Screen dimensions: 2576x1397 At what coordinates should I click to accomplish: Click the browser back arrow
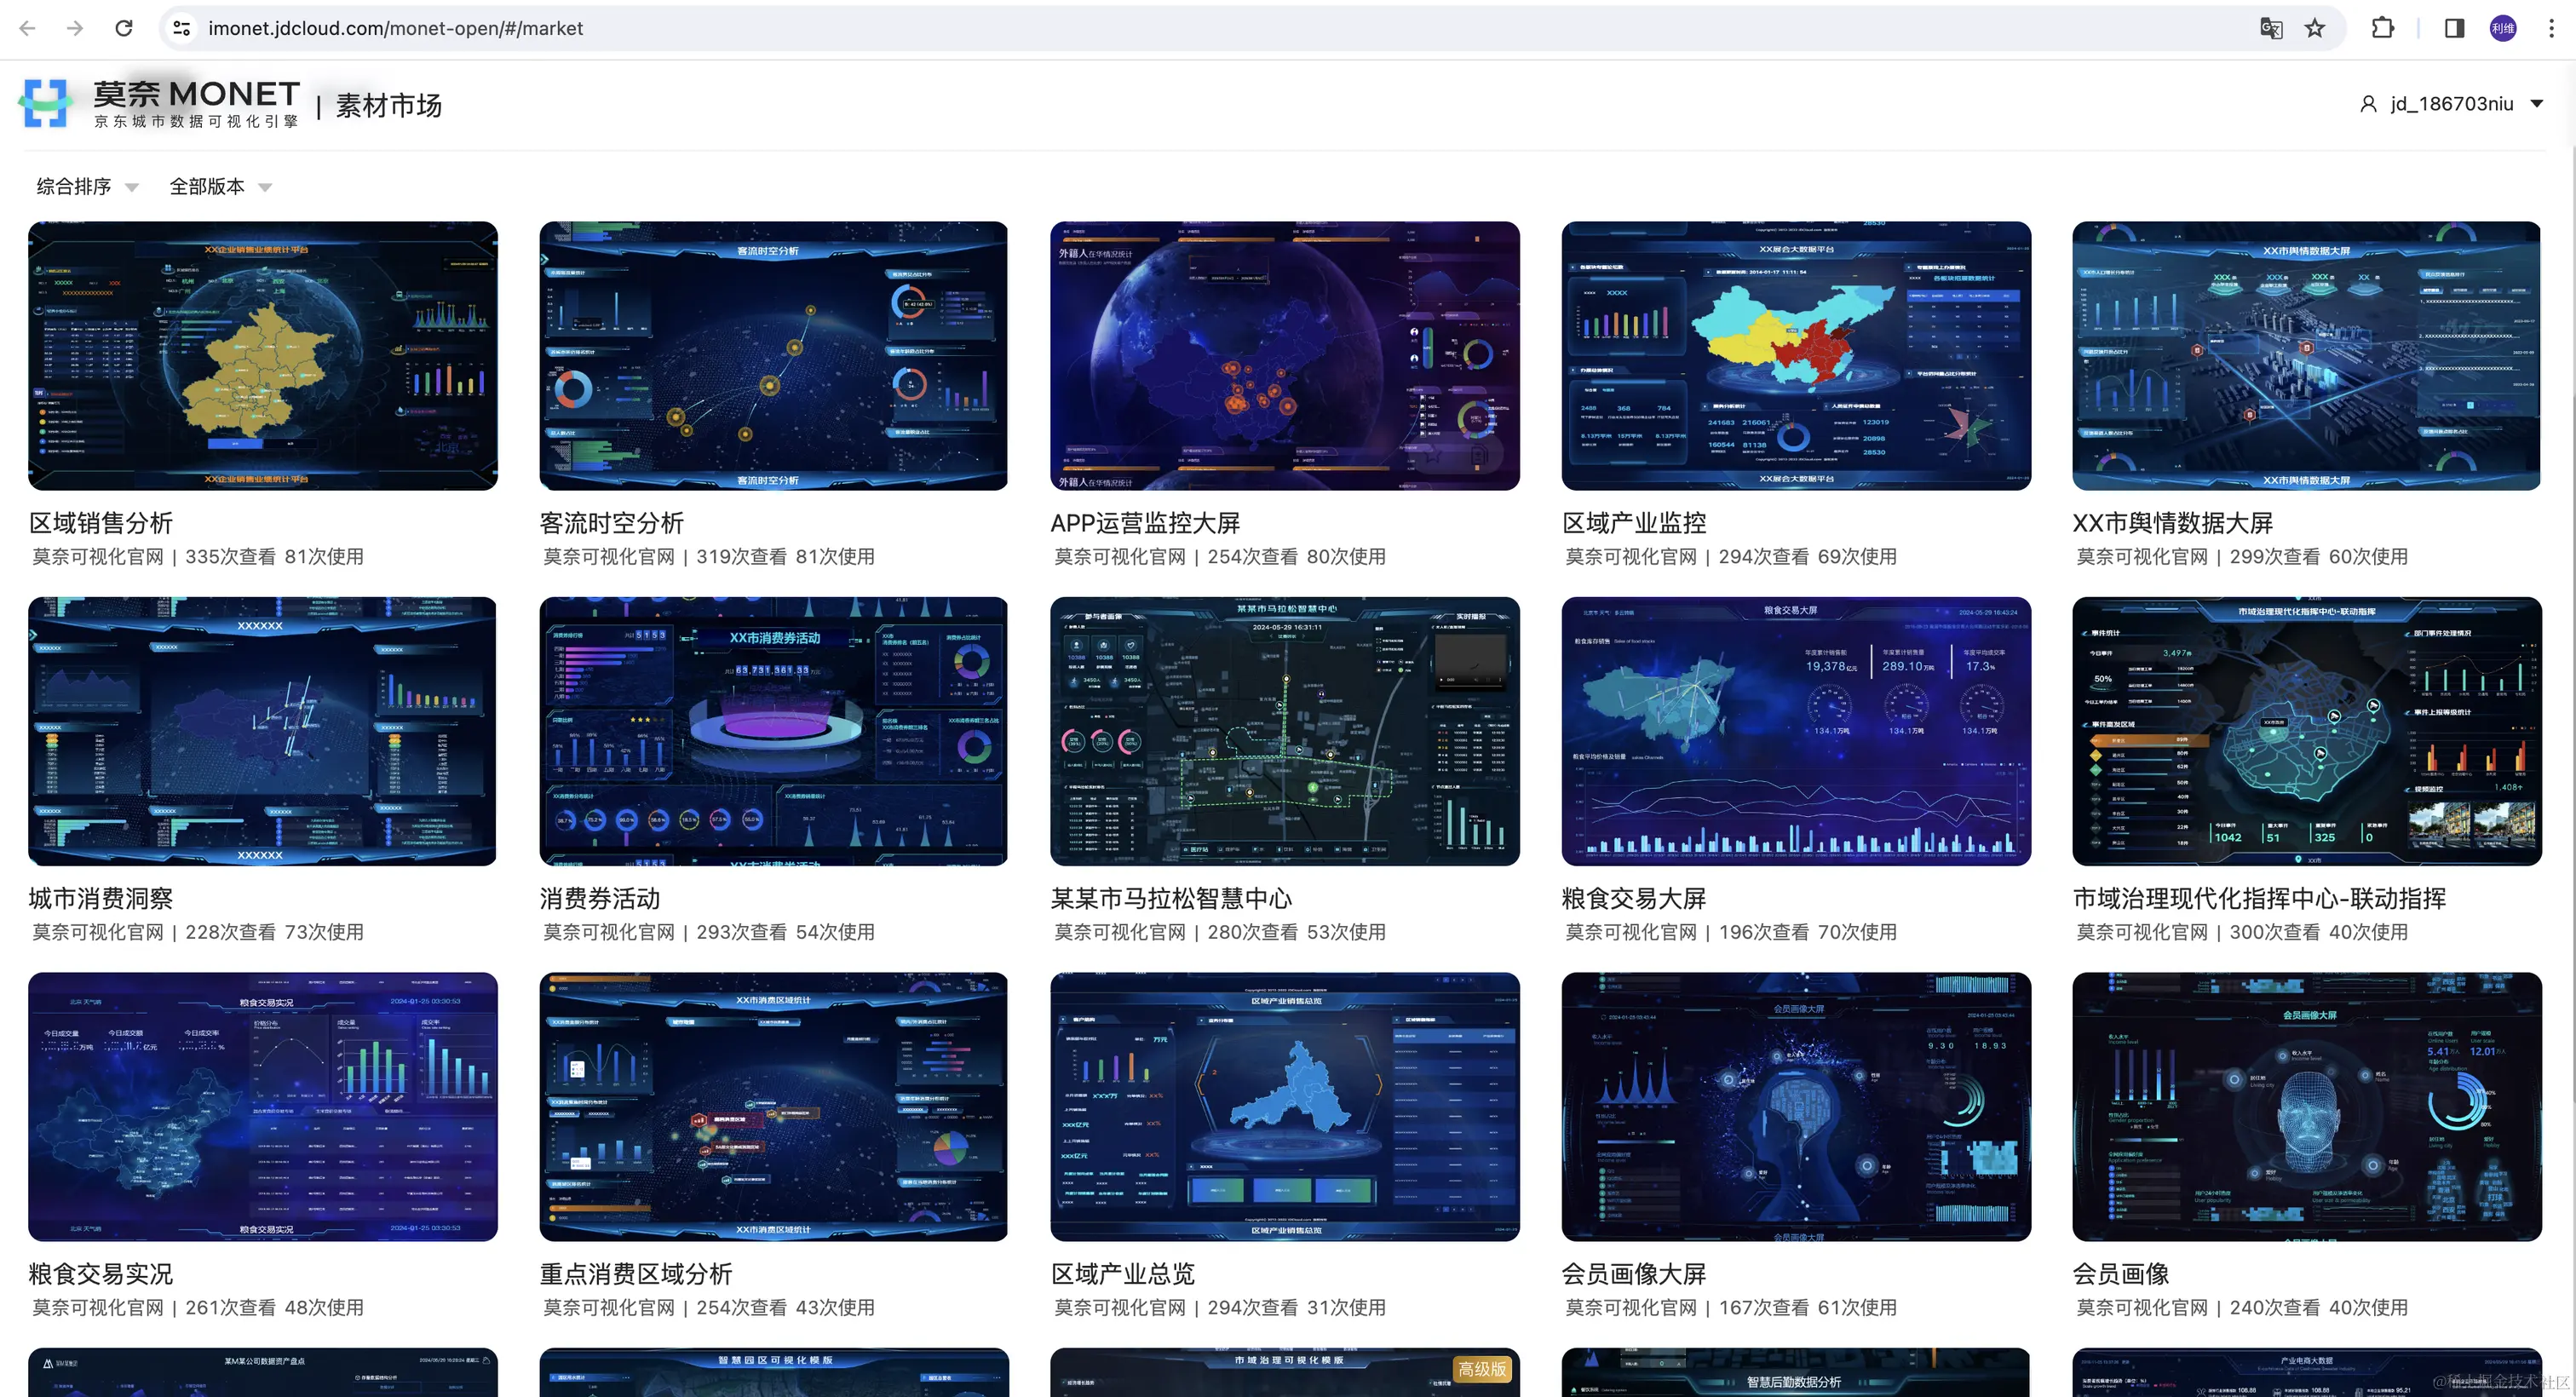28,28
